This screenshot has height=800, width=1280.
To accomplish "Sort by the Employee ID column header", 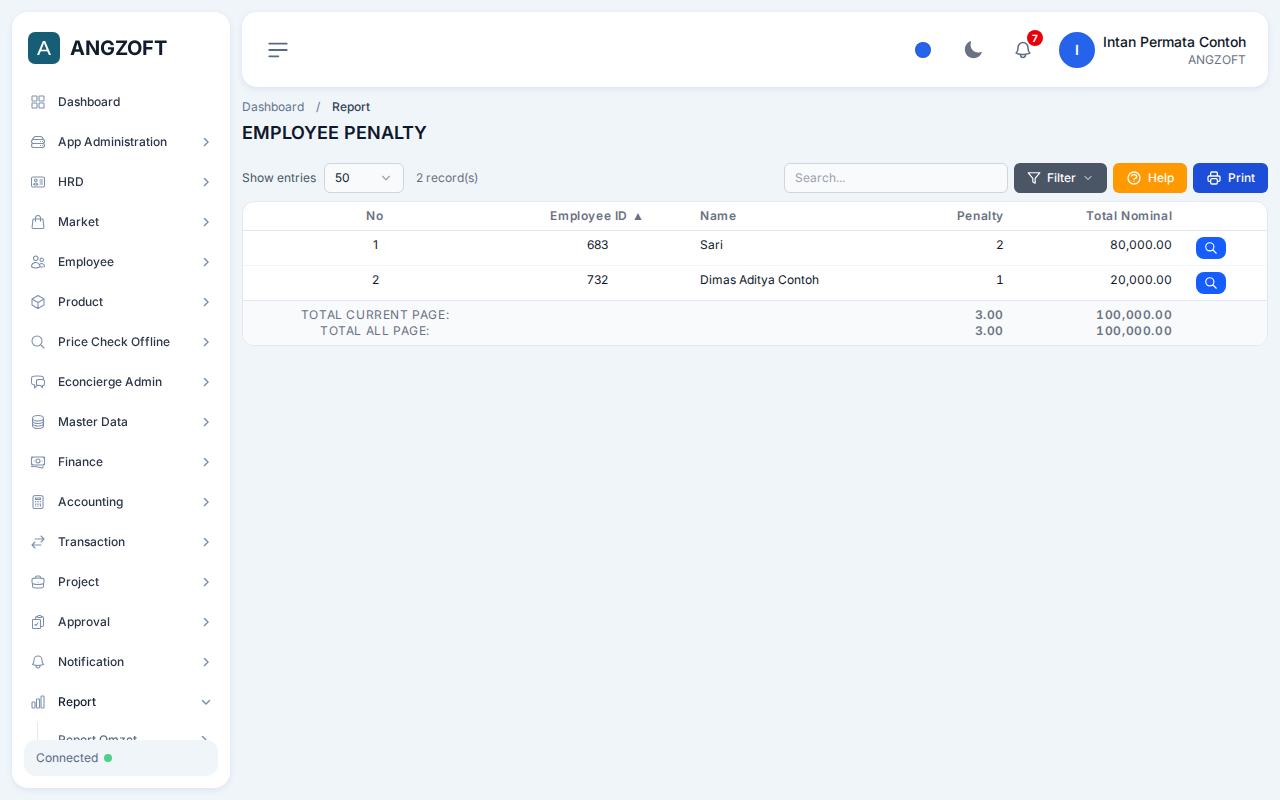I will (x=597, y=216).
